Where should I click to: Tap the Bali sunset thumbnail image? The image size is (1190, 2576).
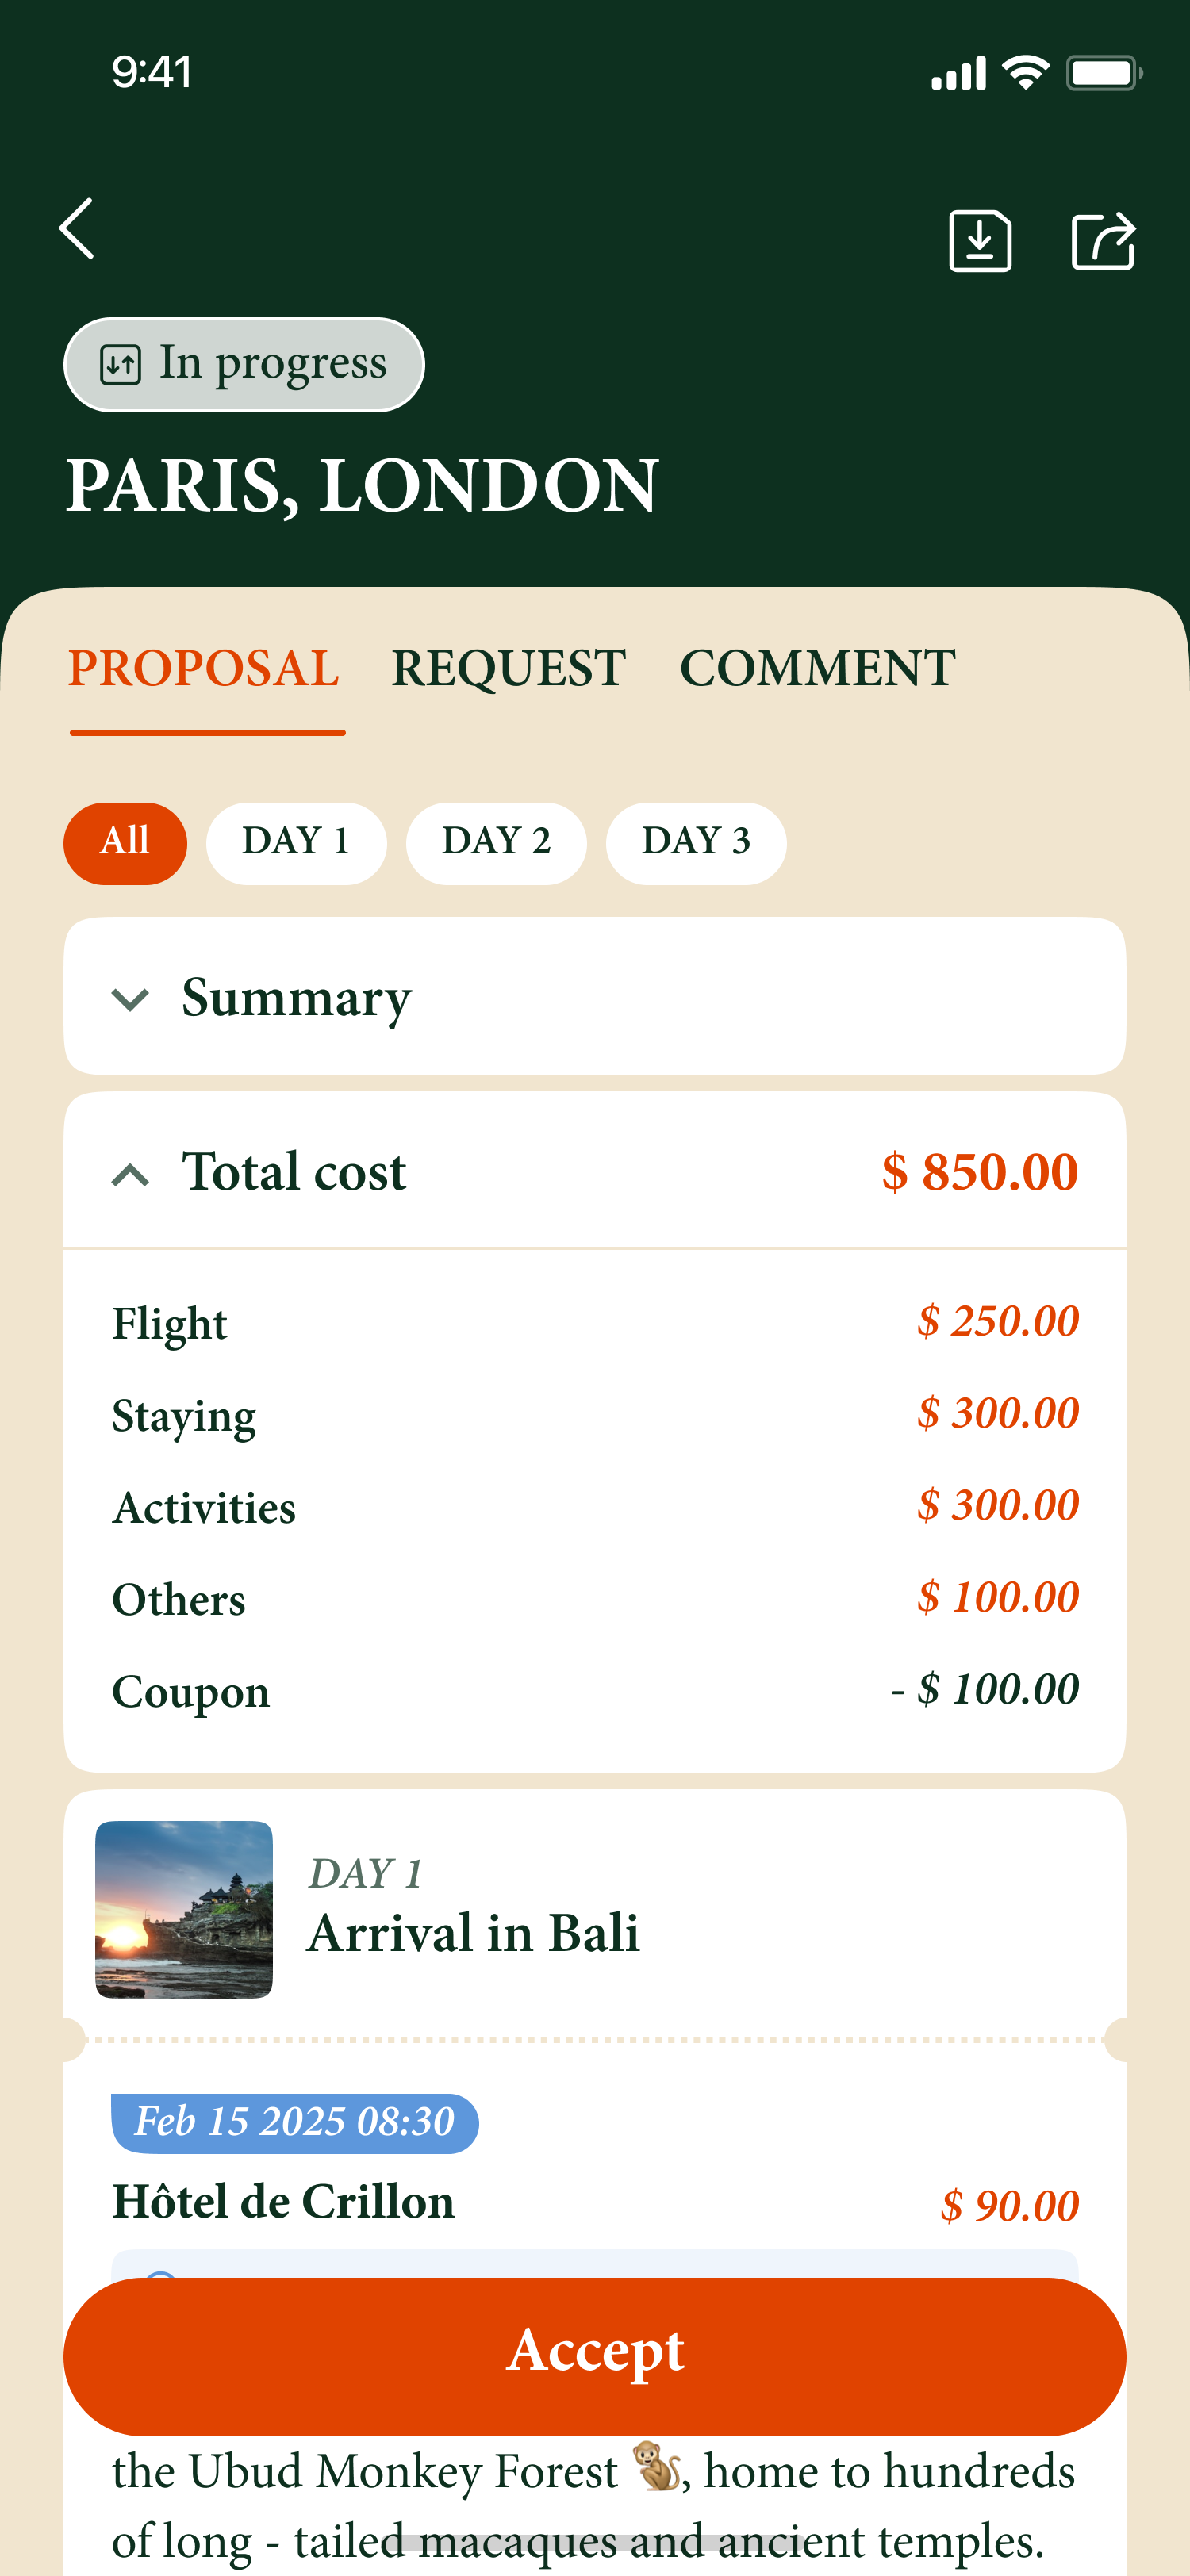click(184, 1909)
